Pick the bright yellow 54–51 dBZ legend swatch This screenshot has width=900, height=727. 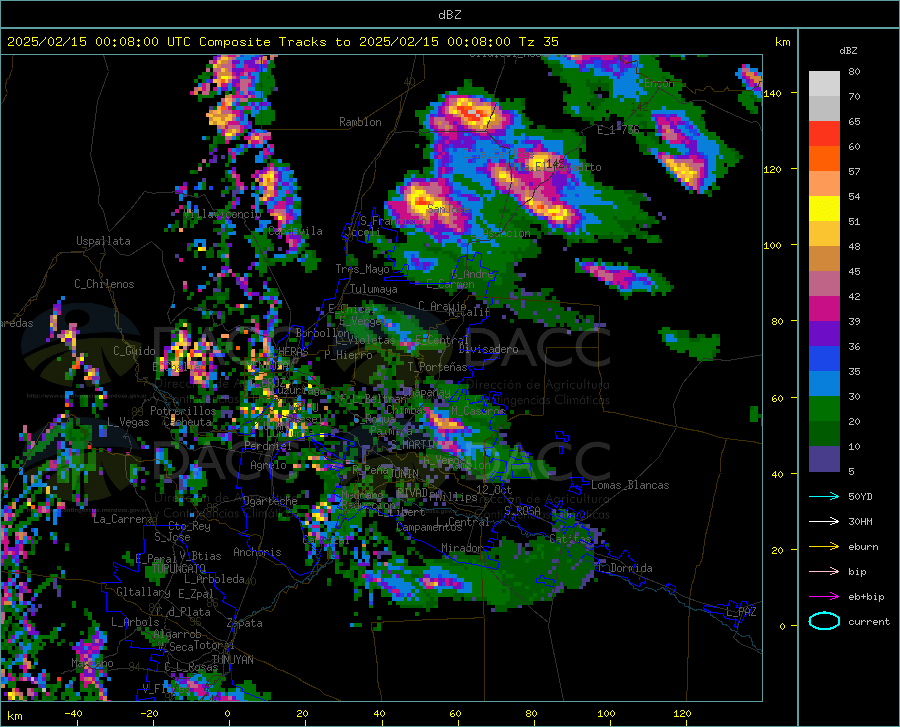[x=824, y=209]
